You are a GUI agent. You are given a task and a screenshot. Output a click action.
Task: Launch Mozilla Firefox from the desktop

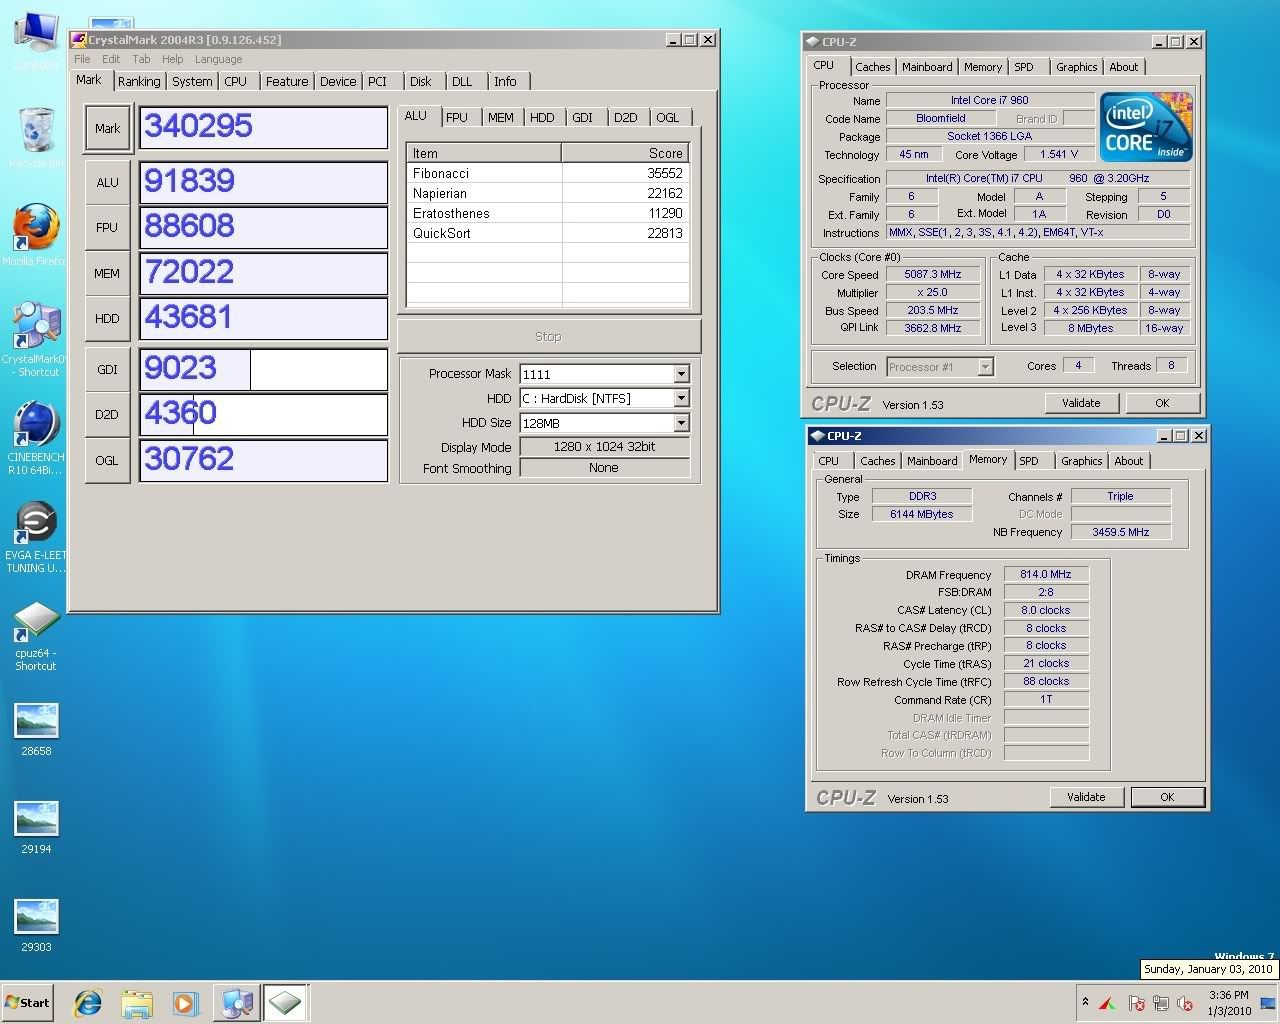tap(35, 235)
